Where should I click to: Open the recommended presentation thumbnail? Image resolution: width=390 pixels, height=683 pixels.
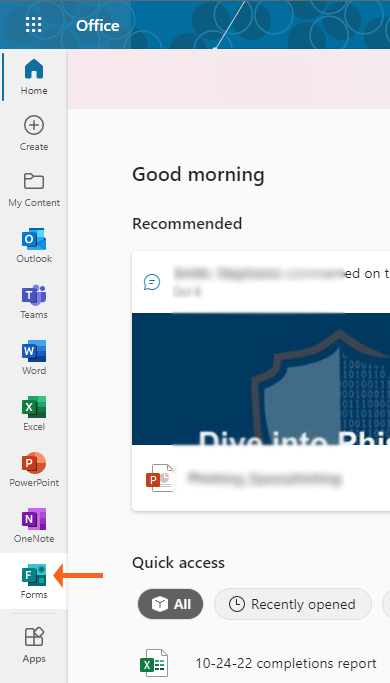pos(261,379)
